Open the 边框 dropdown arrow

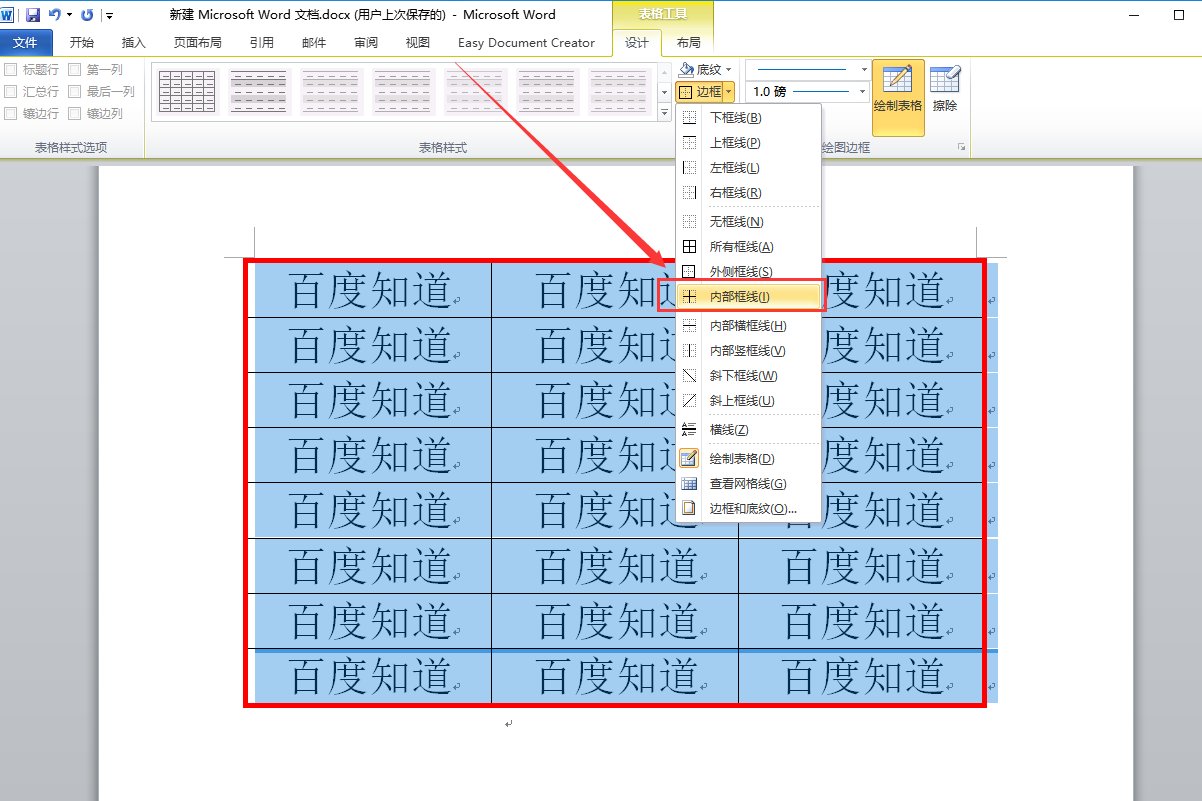(727, 91)
